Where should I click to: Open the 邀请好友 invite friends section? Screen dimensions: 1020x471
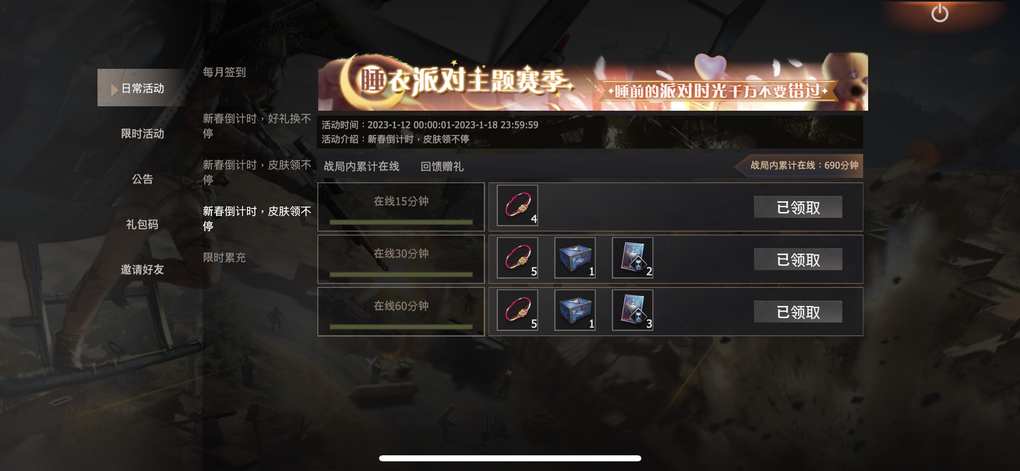pos(142,269)
